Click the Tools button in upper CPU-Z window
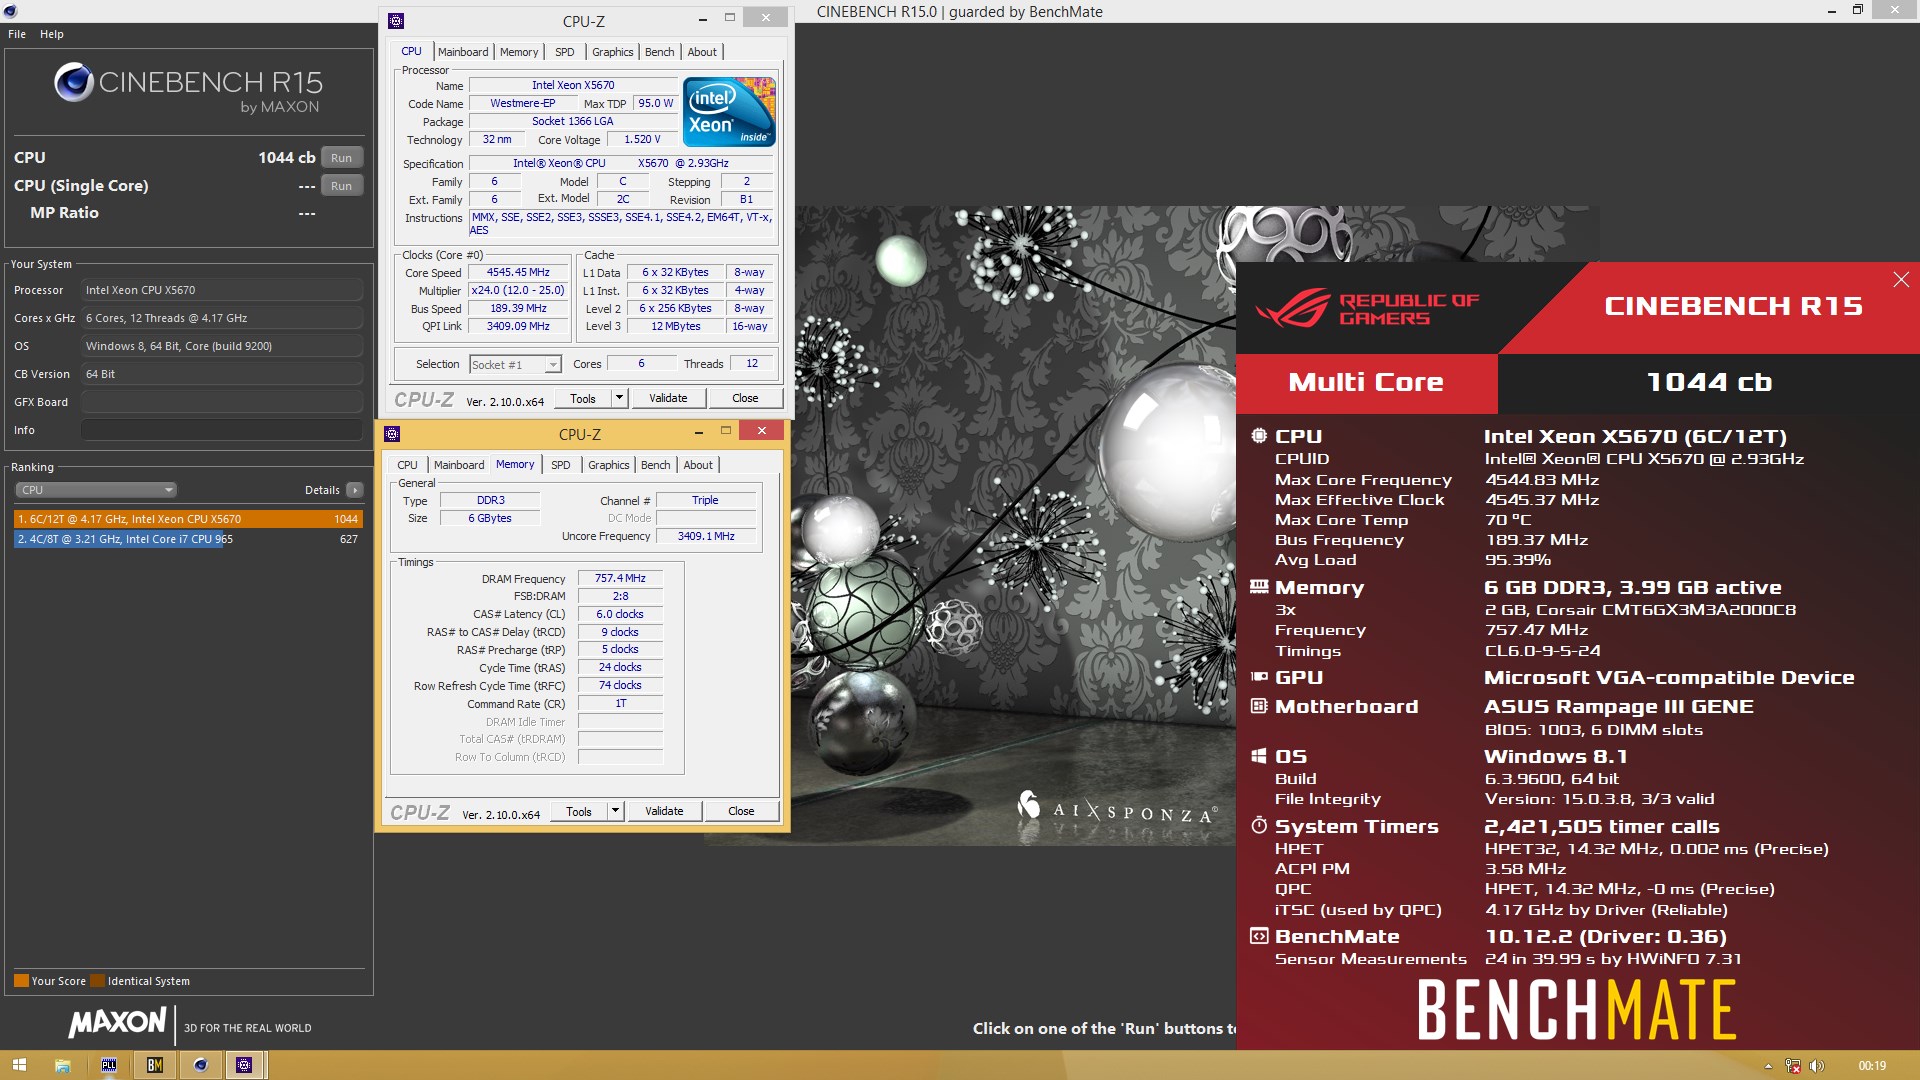Screen dimensions: 1920x1080 (x=583, y=398)
